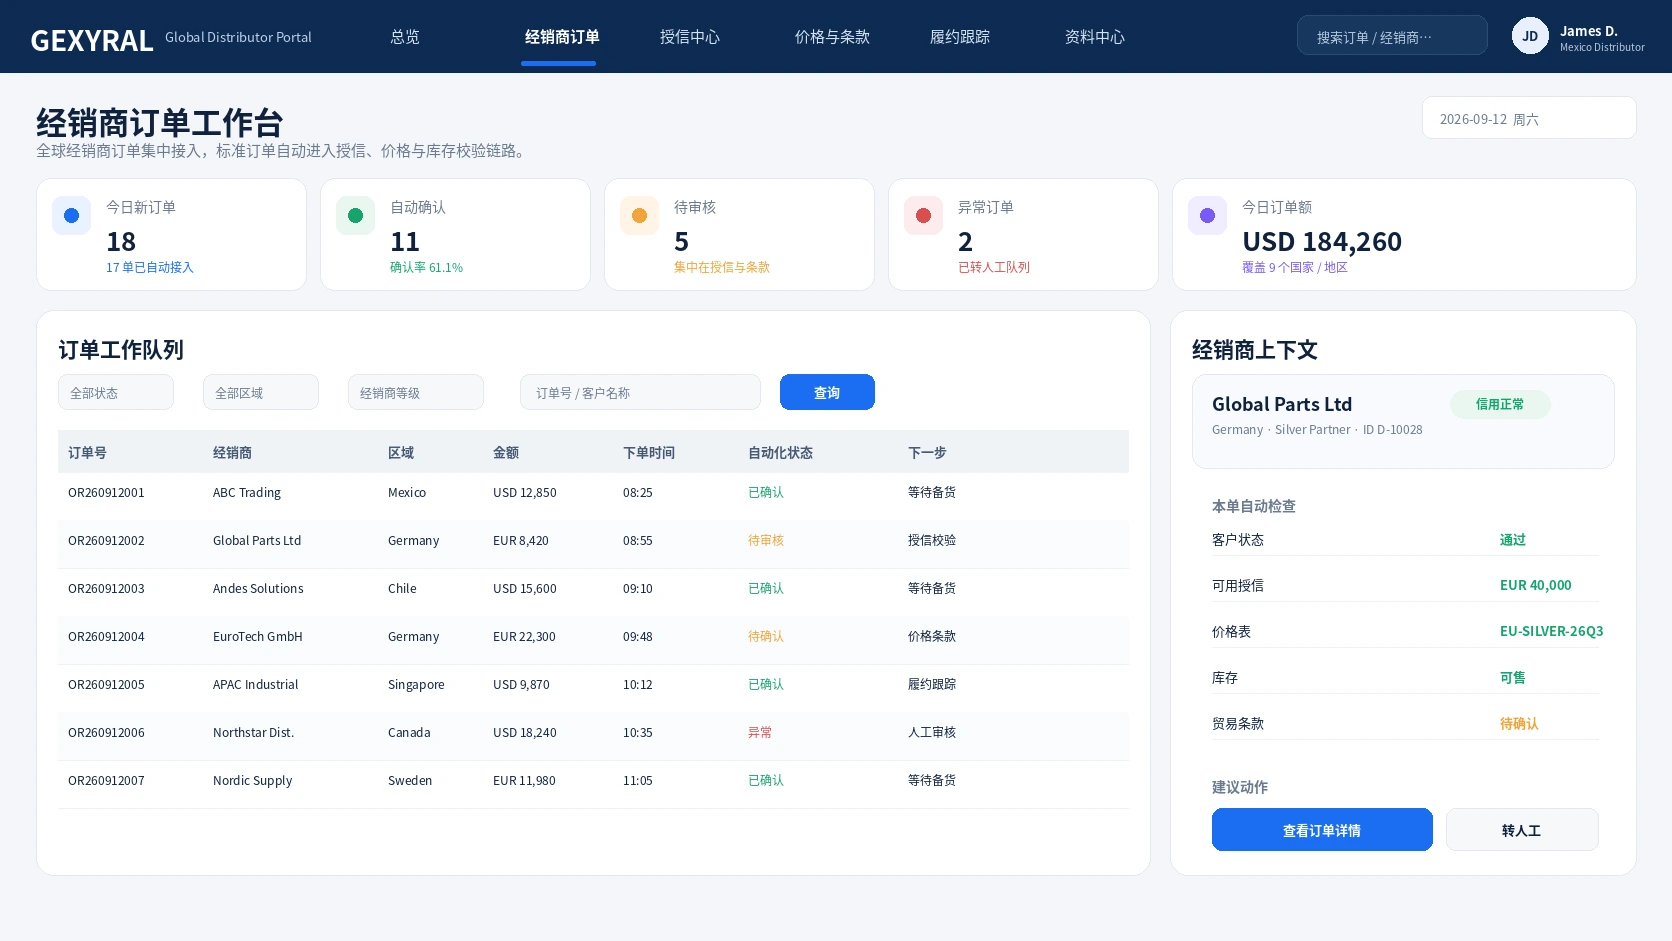This screenshot has height=941, width=1672.
Task: Click the purple dot icon on 今日订单额 card
Action: coord(1207,215)
